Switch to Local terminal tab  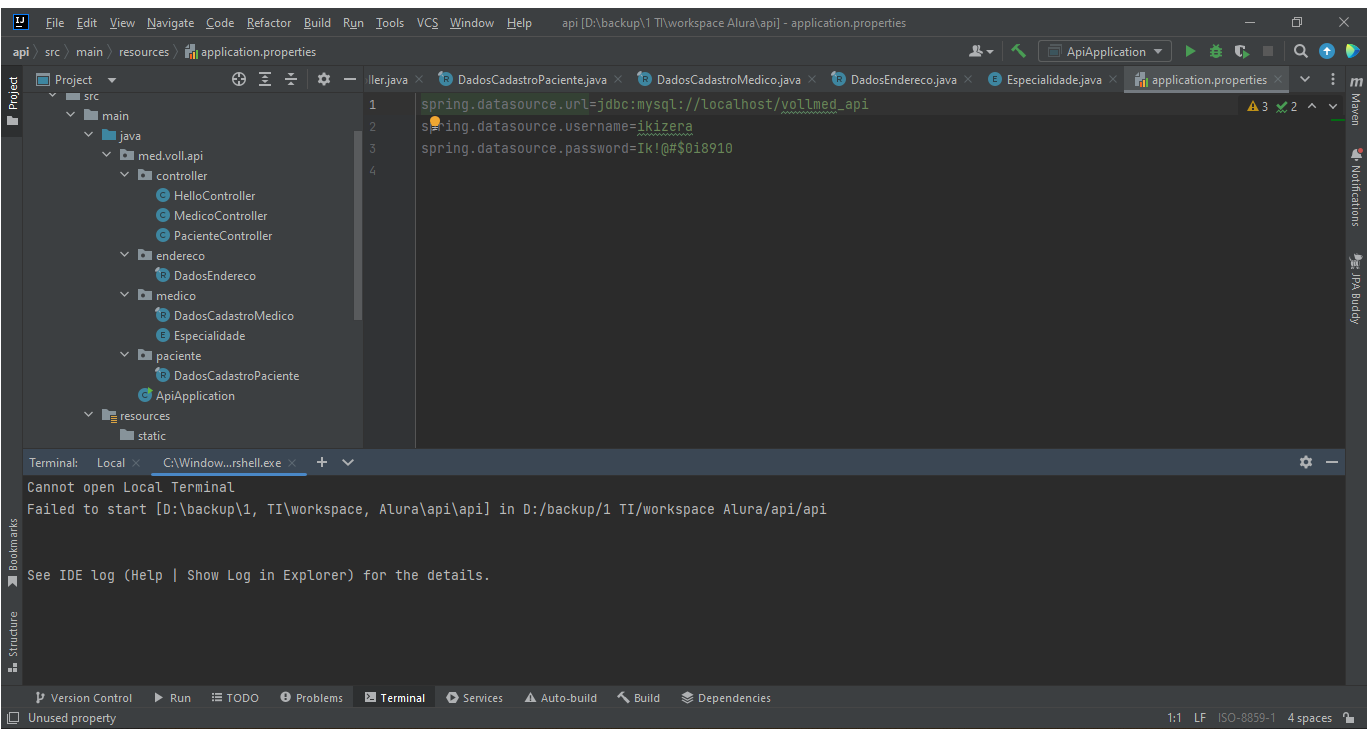(x=111, y=462)
